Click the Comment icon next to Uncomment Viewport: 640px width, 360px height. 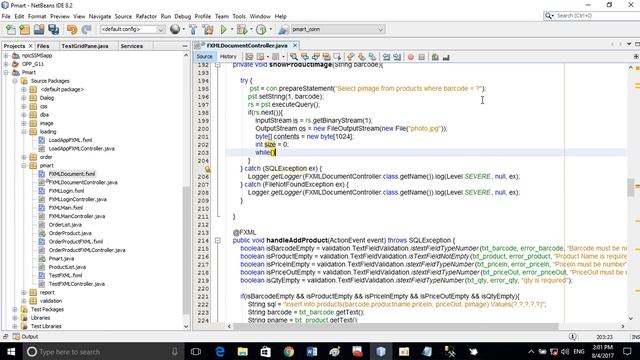[x=446, y=57]
